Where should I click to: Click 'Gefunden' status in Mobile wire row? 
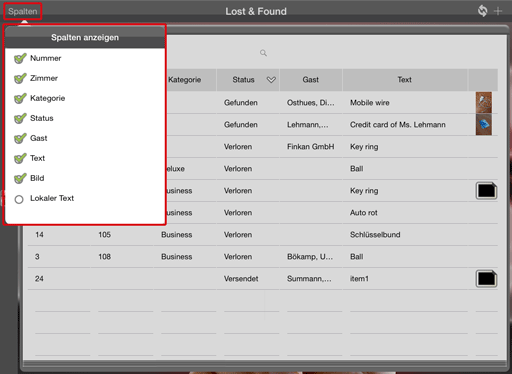[x=241, y=103]
